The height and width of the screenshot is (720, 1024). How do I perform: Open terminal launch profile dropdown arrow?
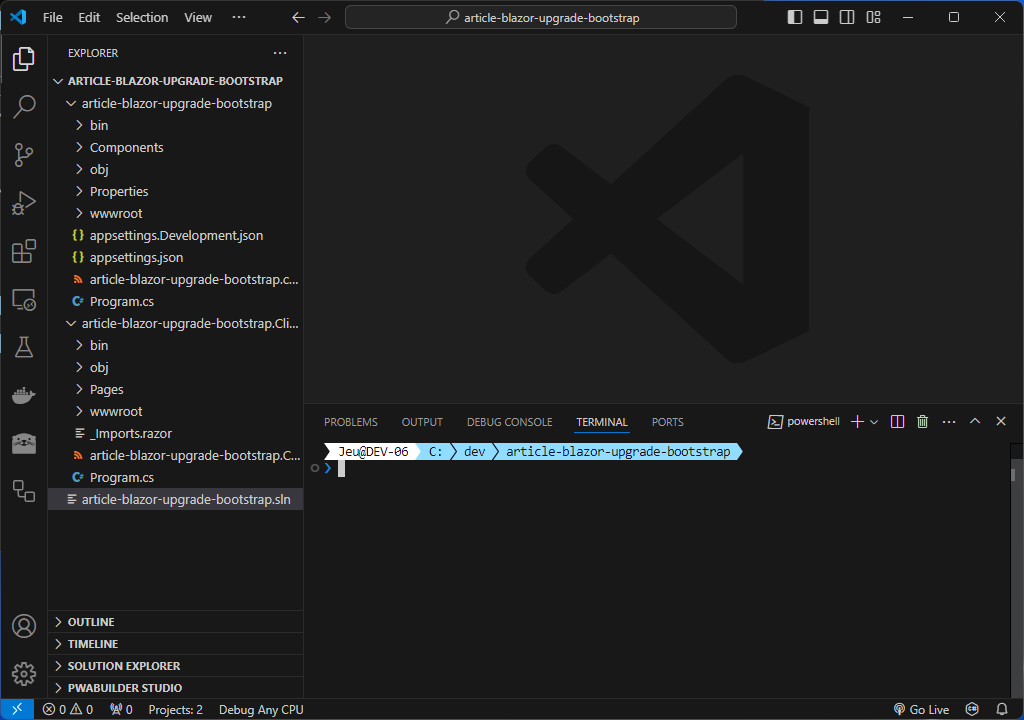coord(874,422)
